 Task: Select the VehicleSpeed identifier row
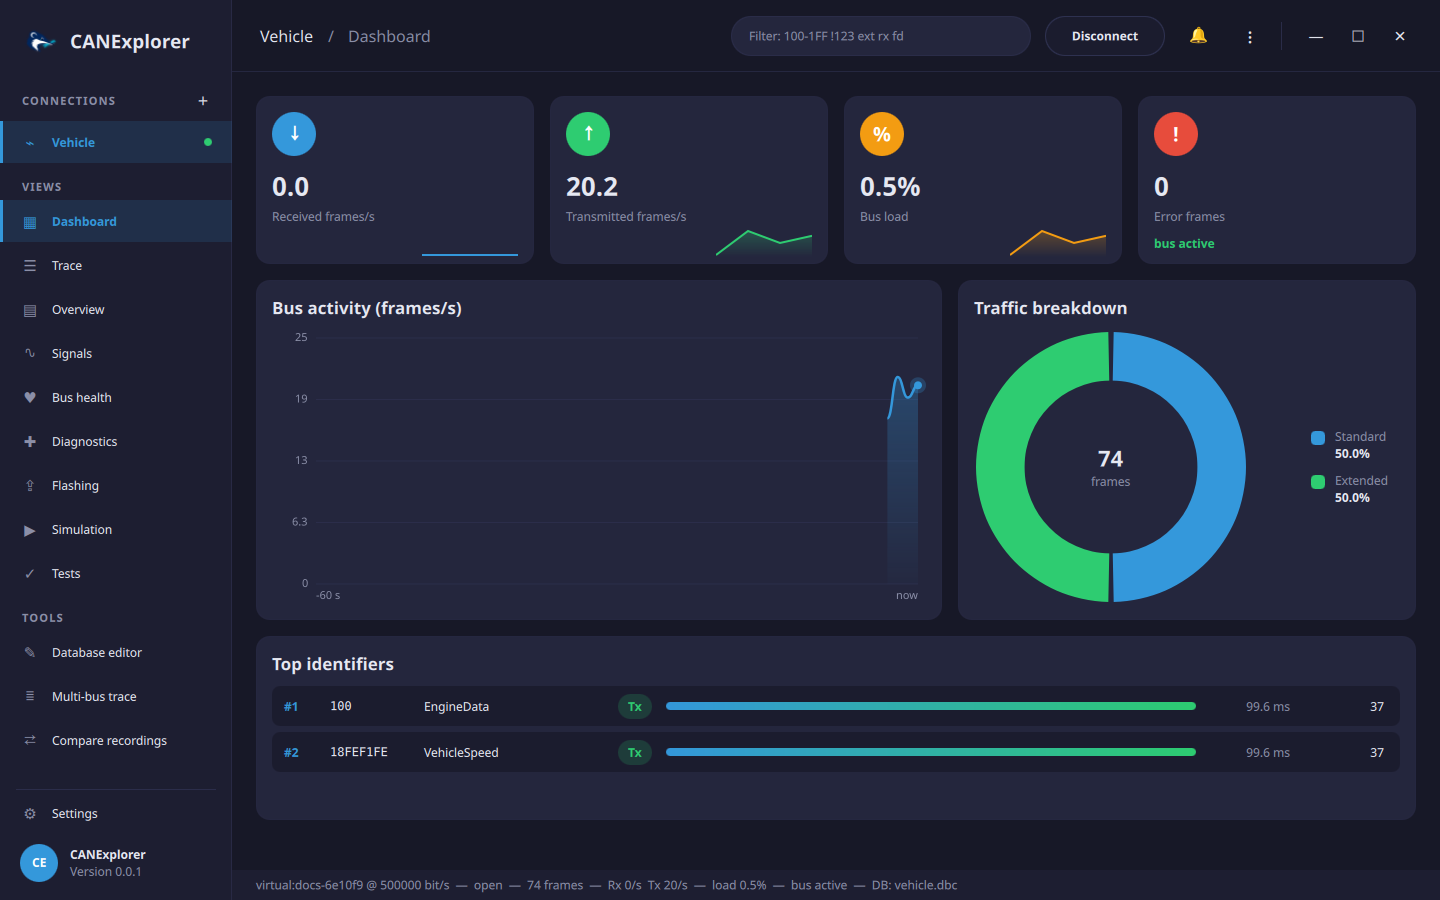pyautogui.click(x=836, y=752)
